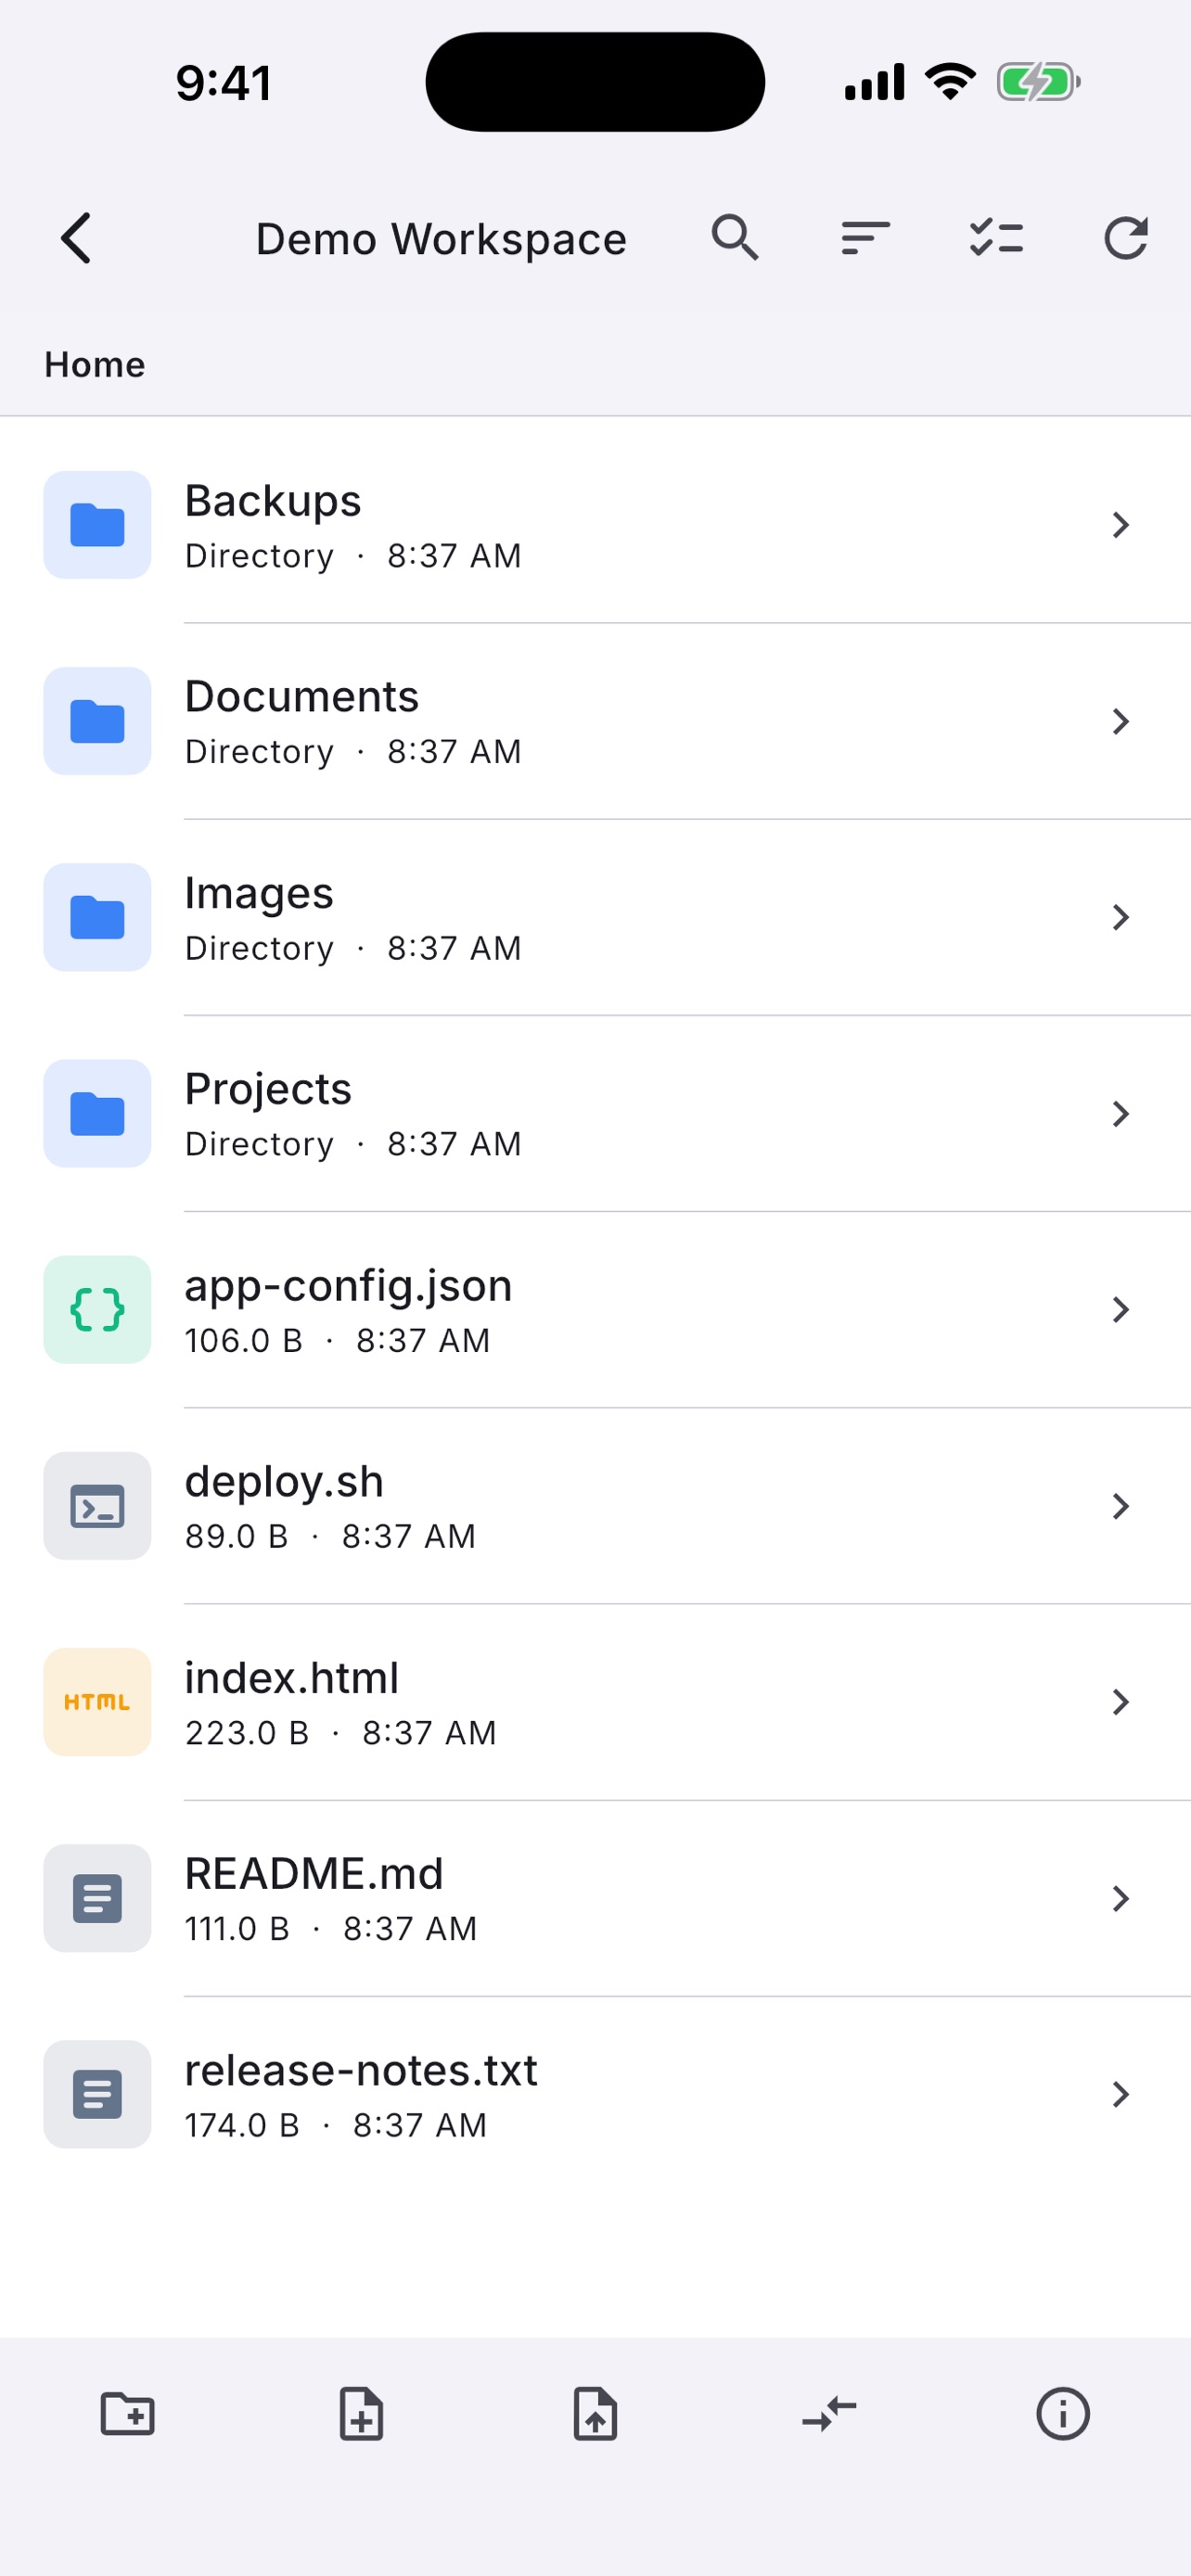Expand the Images row chevron

point(1121,917)
